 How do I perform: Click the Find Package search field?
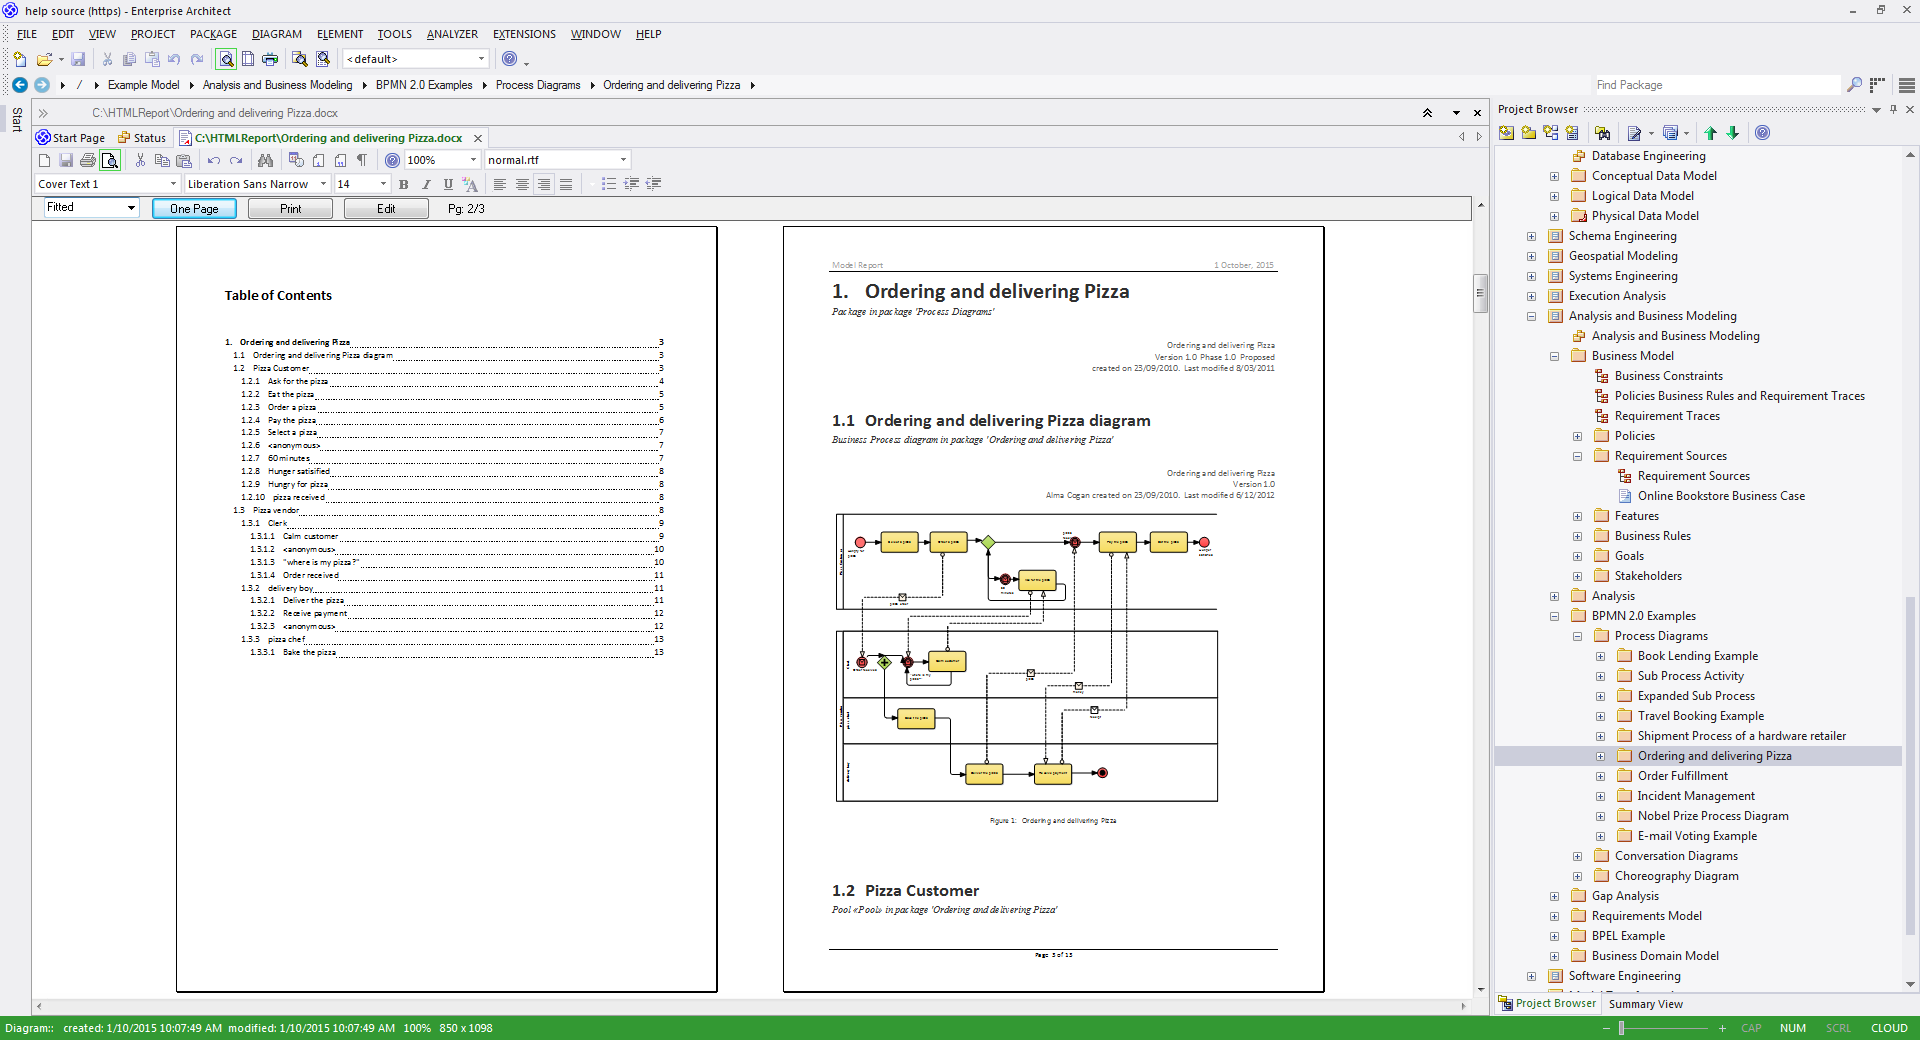click(1714, 85)
